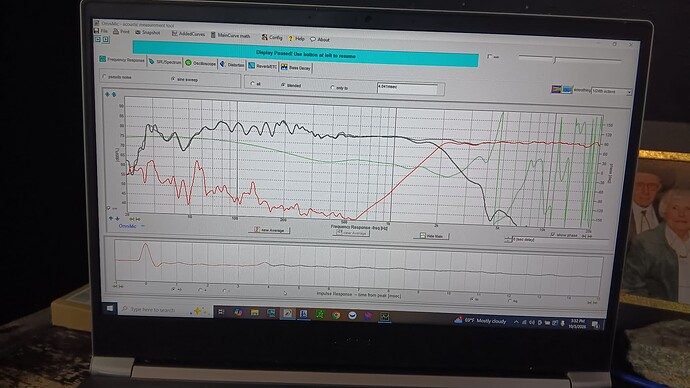Switch to Distortion tab
This screenshot has height=388, width=690.
[x=232, y=65]
